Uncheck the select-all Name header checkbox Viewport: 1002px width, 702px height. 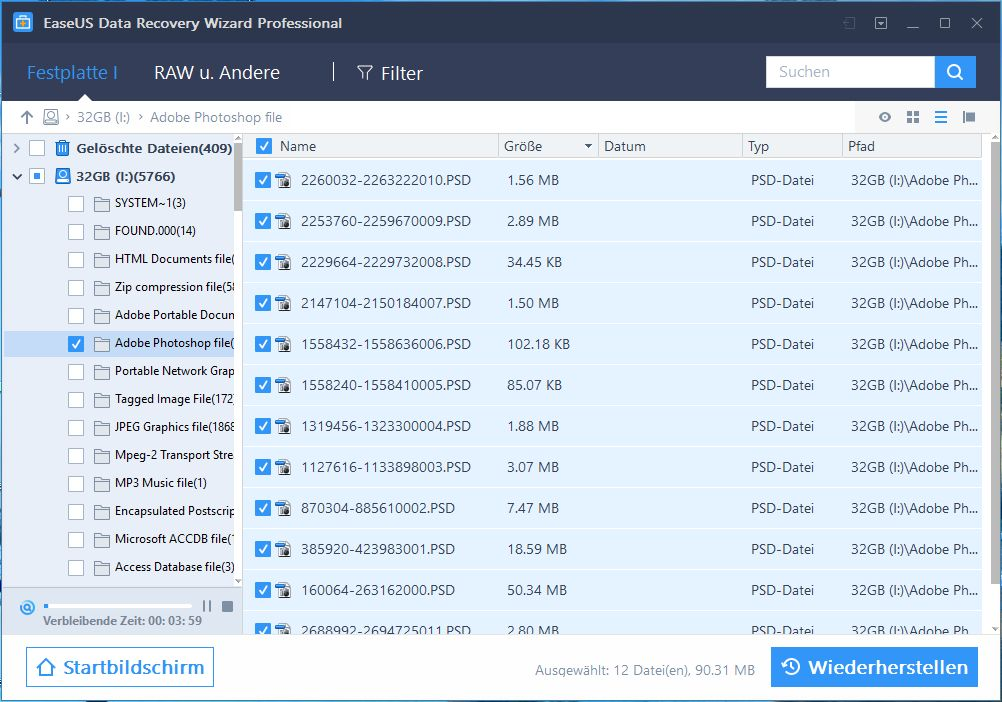click(x=263, y=146)
